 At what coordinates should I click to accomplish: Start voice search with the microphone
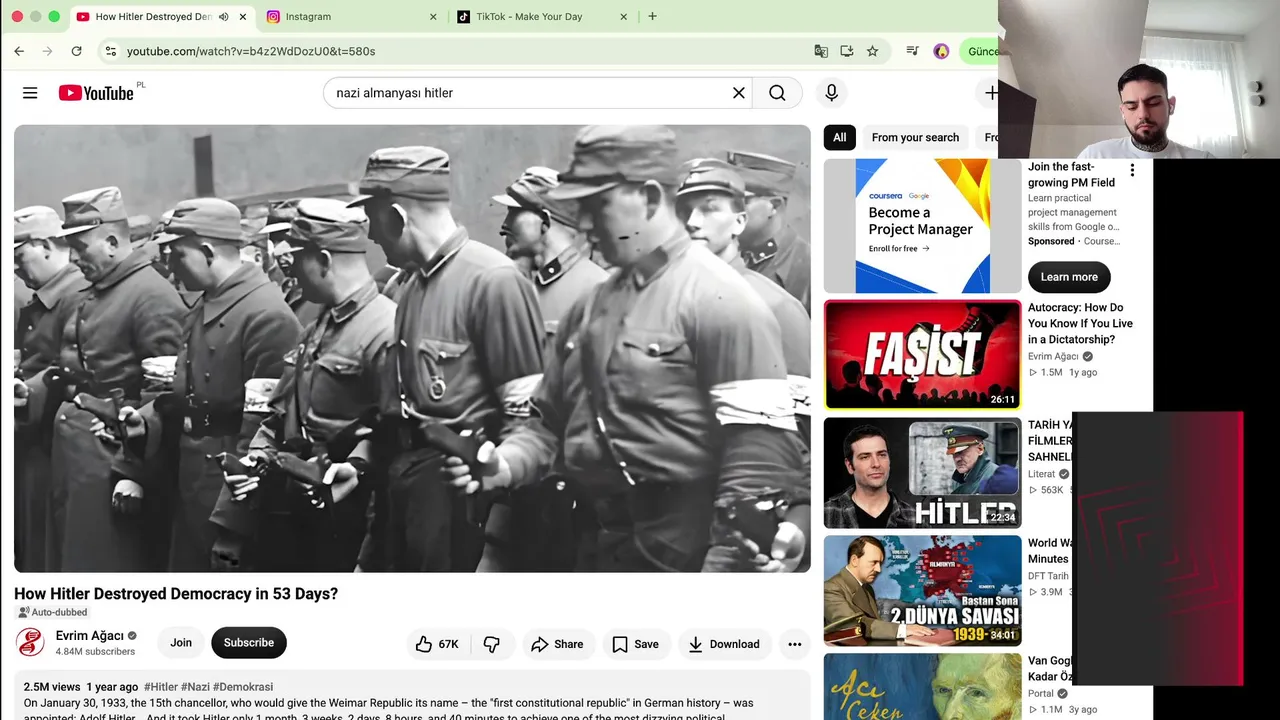point(831,93)
